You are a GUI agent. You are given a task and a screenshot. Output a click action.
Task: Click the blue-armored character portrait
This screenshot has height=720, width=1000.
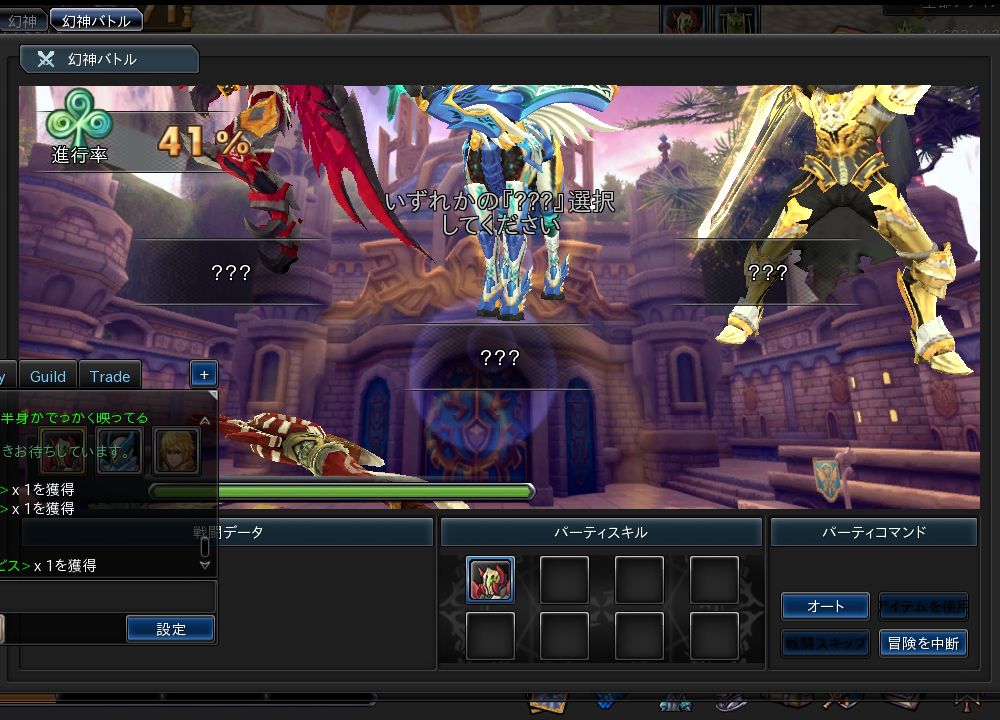click(119, 451)
